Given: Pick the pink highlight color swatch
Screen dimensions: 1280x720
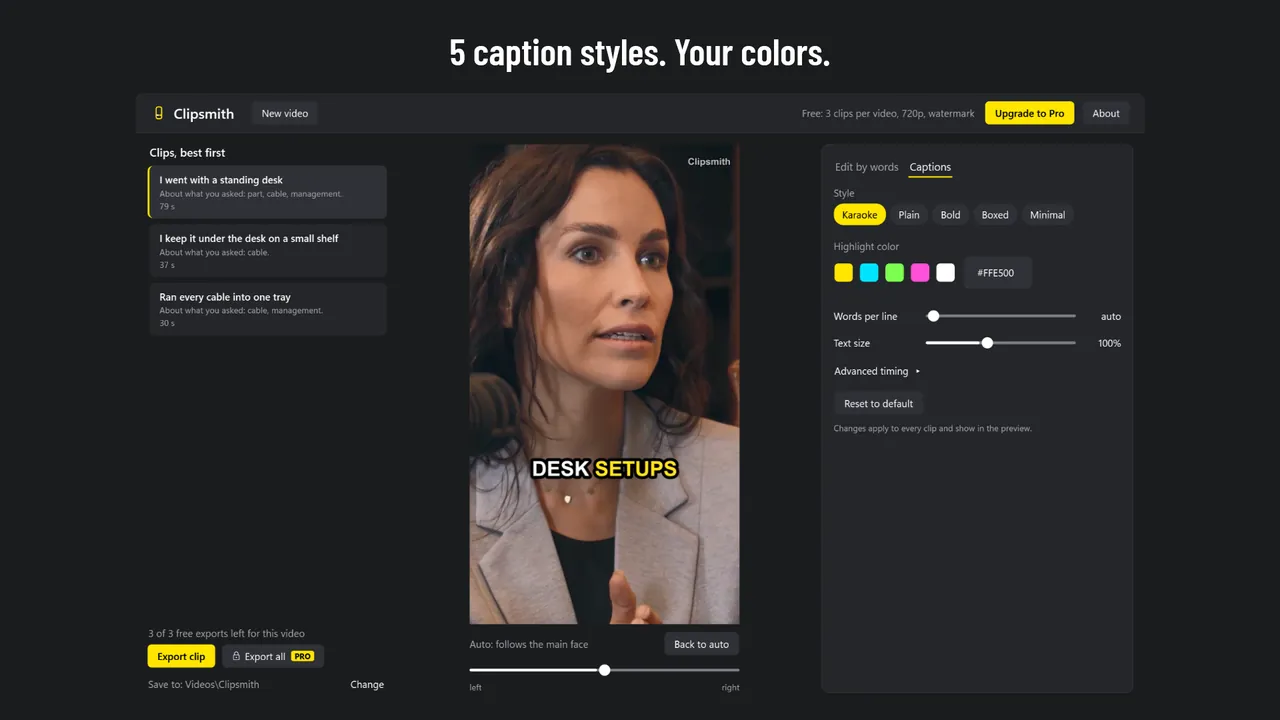Looking at the screenshot, I should [920, 273].
